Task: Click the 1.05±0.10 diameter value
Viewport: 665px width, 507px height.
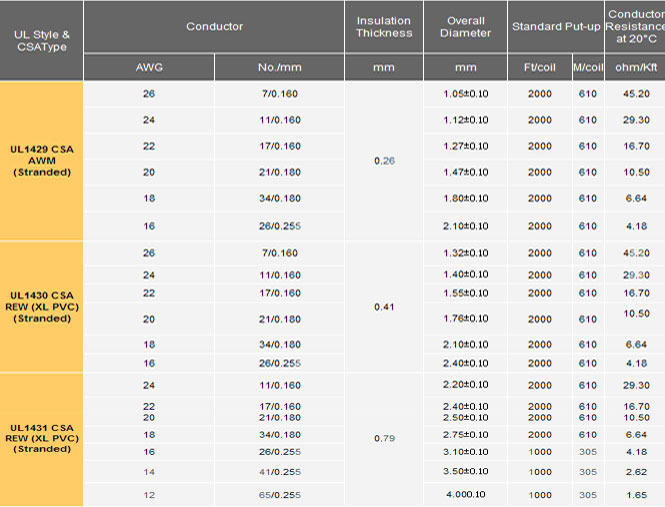Action: [x=466, y=94]
